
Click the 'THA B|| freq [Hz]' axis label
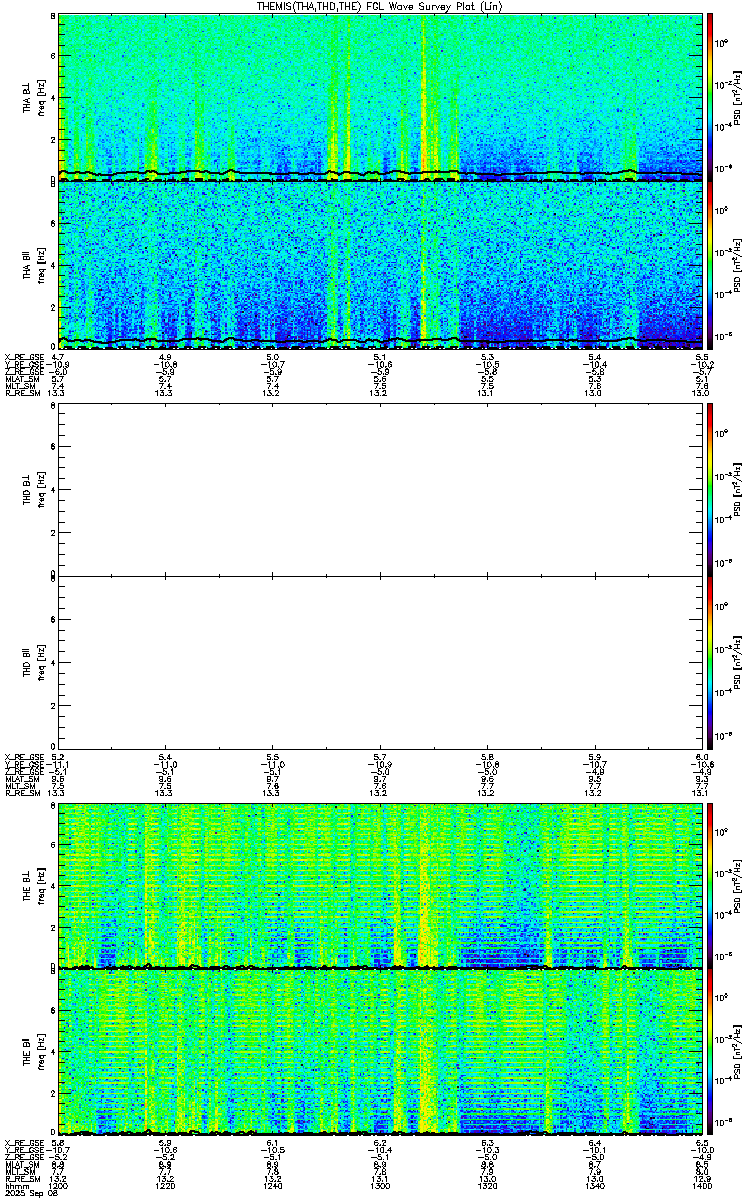[35, 265]
